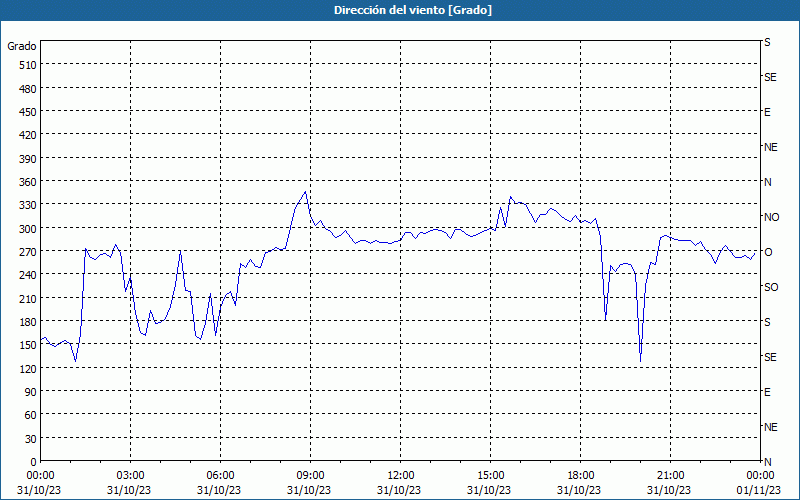This screenshot has width=800, height=500.
Task: Click the 360 y-axis label
Action: click(x=28, y=182)
